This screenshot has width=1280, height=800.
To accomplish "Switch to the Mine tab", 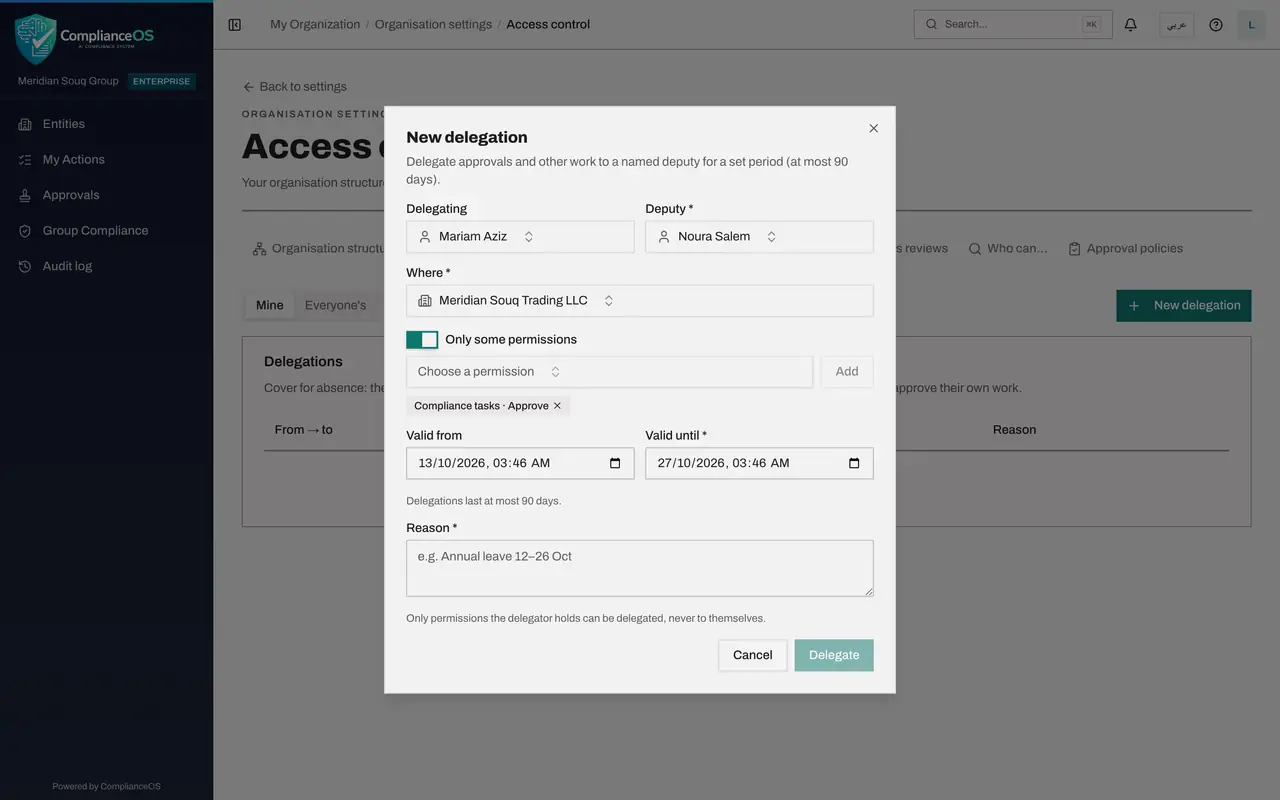I will (x=270, y=306).
